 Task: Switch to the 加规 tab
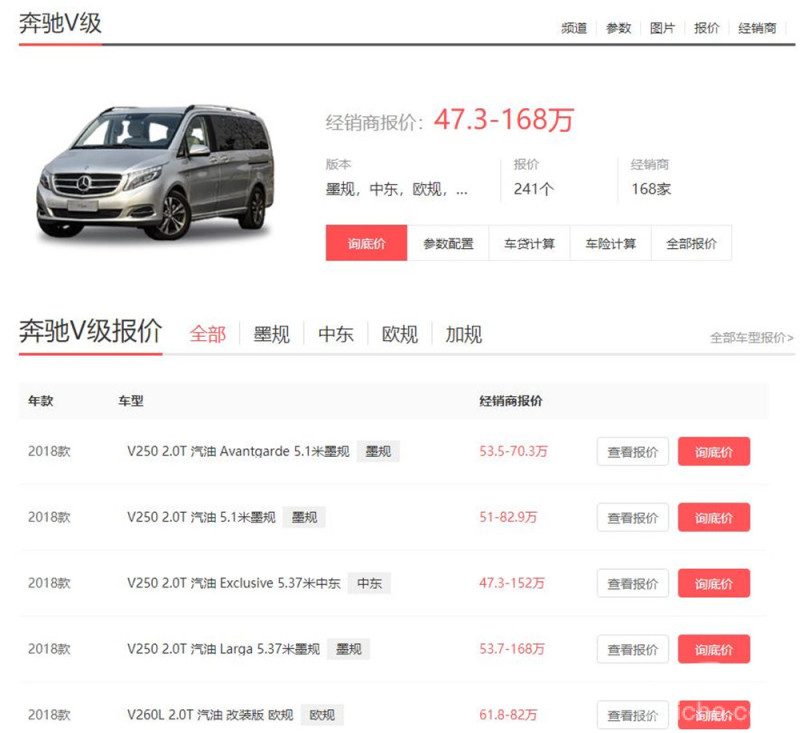(463, 334)
